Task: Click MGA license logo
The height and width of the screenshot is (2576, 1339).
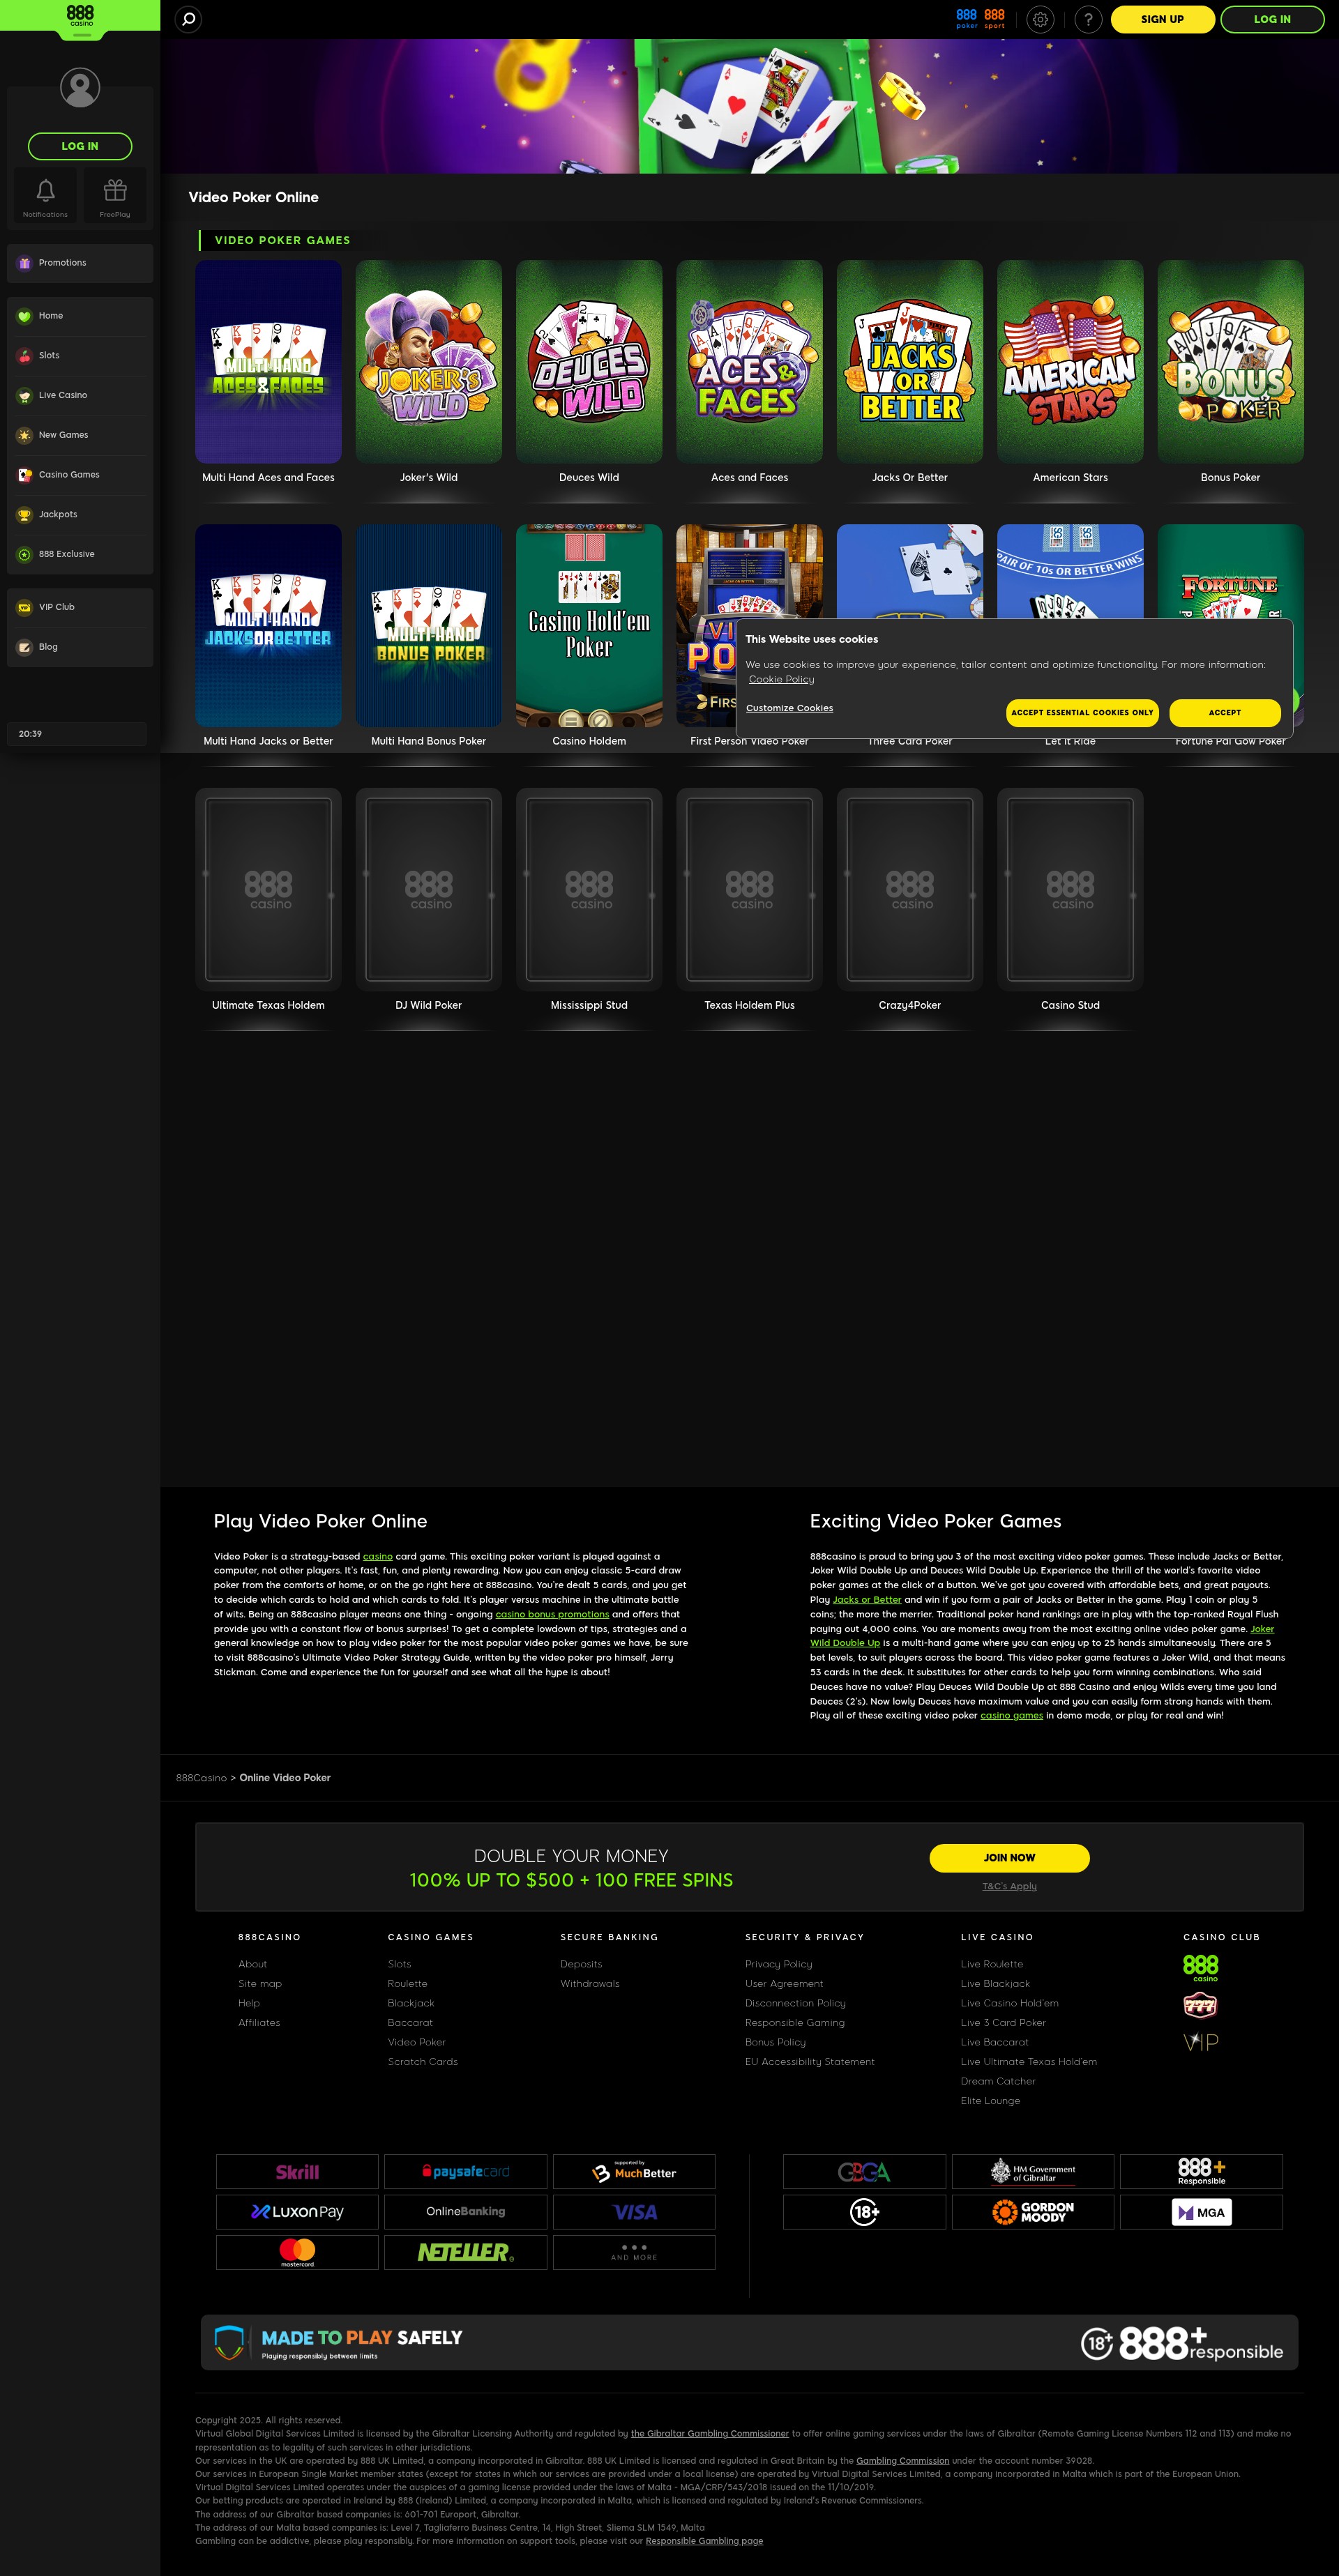Action: click(x=1201, y=2212)
